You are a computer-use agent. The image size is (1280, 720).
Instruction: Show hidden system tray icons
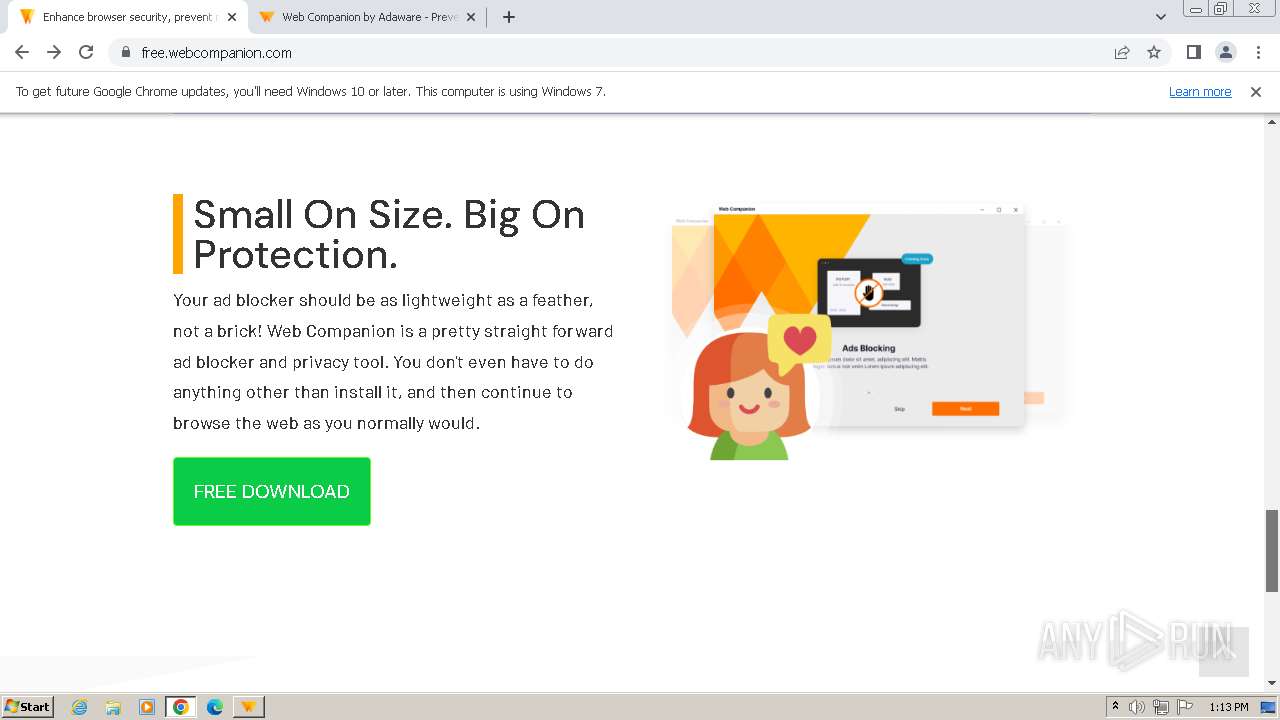point(1115,706)
